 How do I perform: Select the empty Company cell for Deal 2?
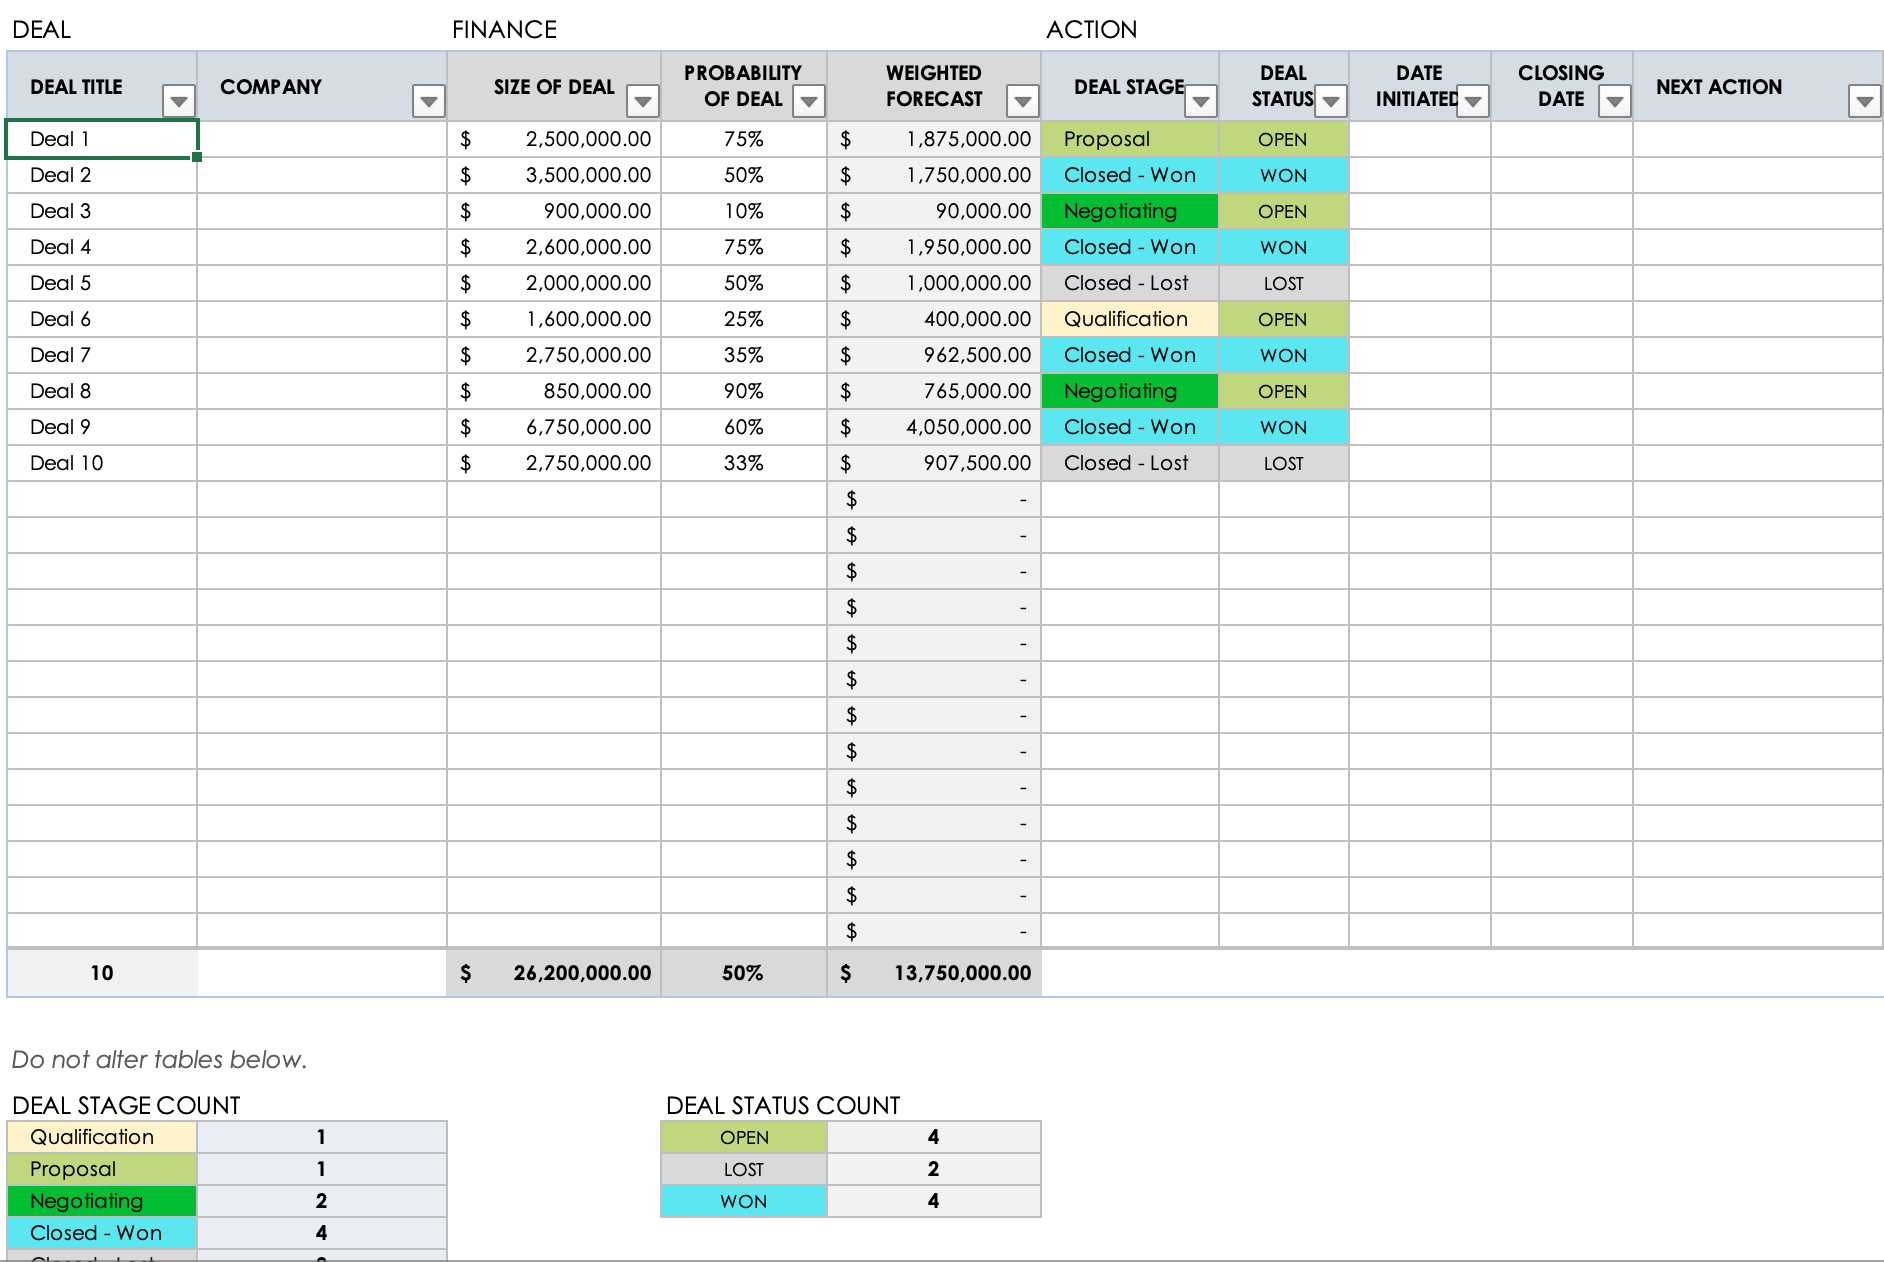[321, 175]
